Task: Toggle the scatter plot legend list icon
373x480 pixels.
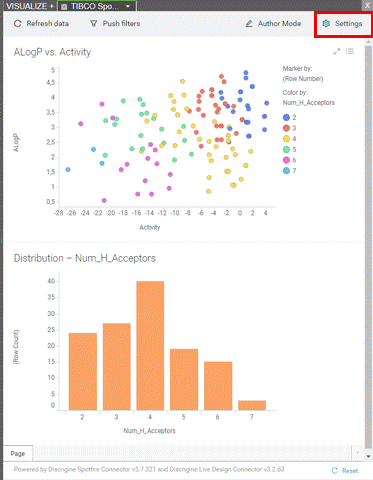Action: pos(349,51)
